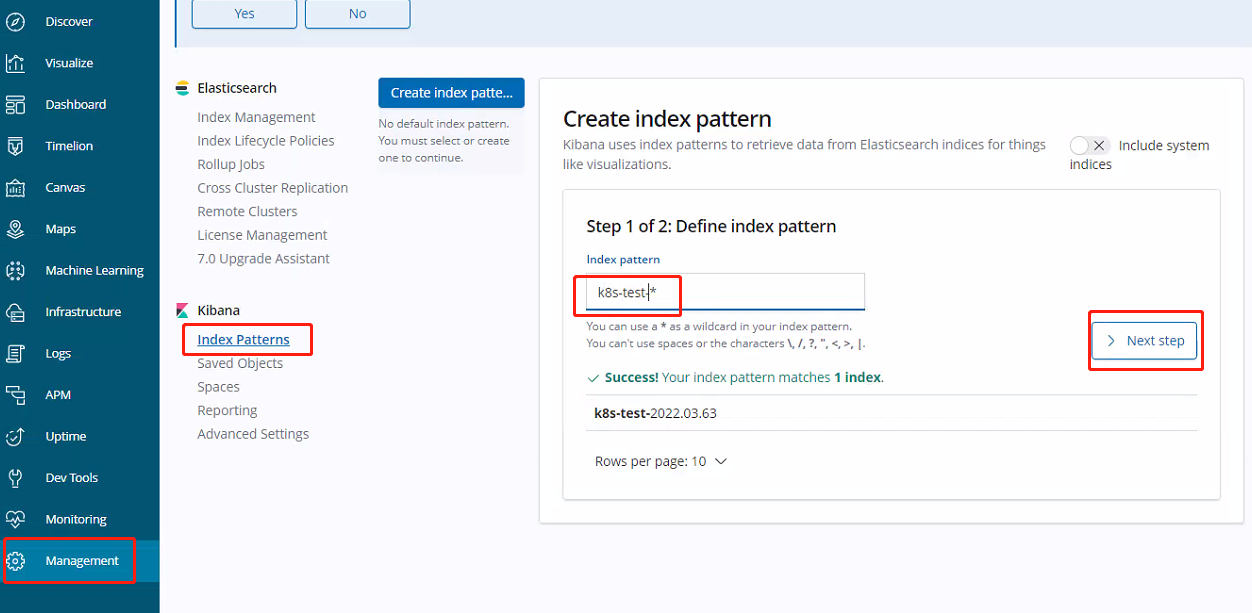Open the Timelion icon
Viewport: 1252px width, 613px height.
[x=15, y=146]
